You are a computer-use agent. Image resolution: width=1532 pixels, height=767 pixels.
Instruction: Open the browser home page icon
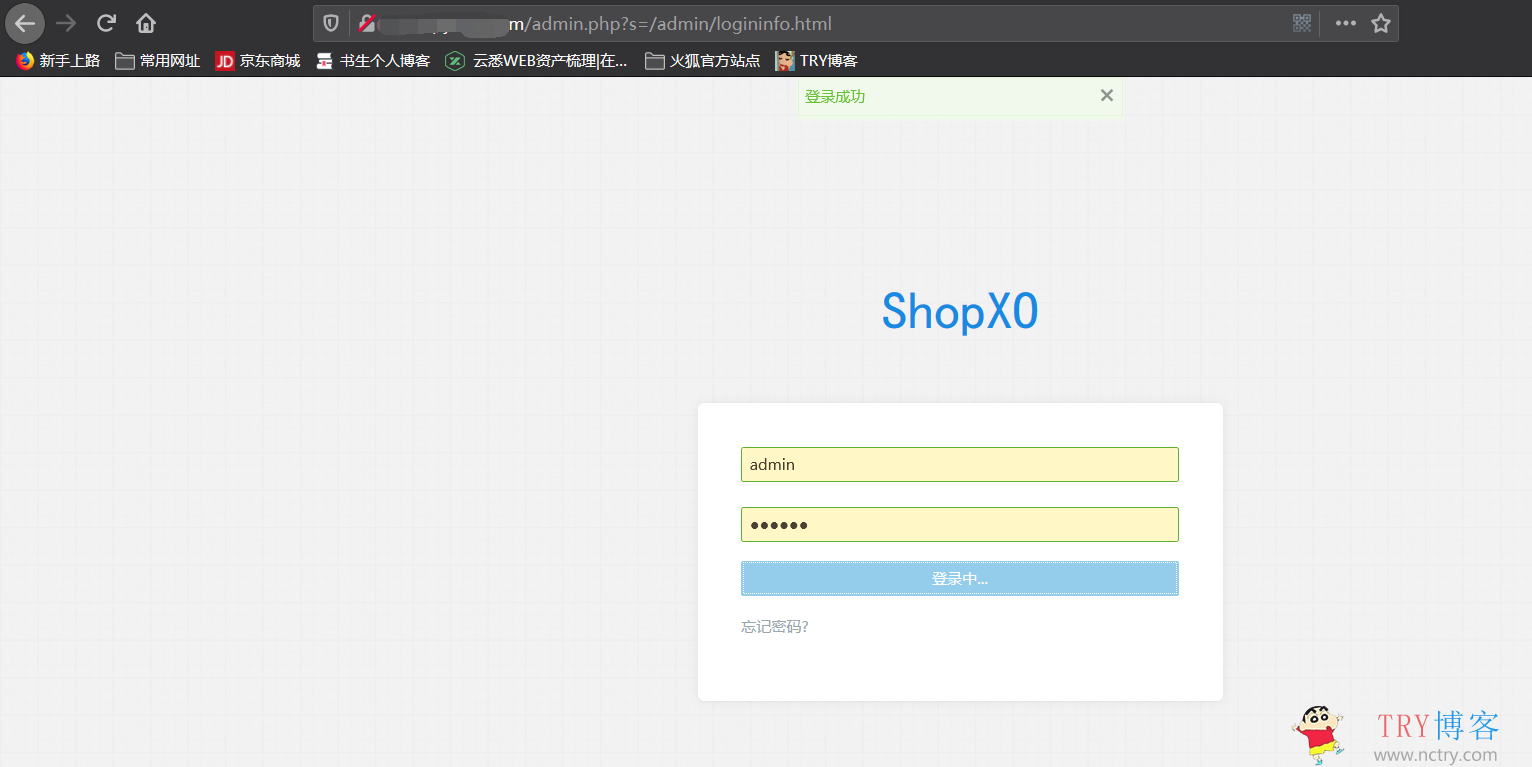coord(146,23)
